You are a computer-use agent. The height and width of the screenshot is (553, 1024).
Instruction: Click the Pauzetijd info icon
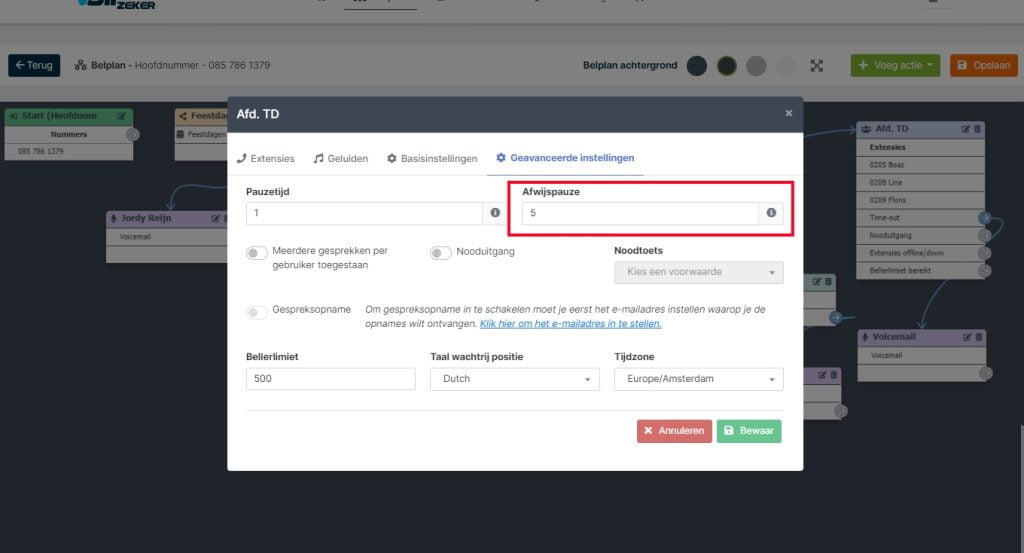[x=495, y=213]
